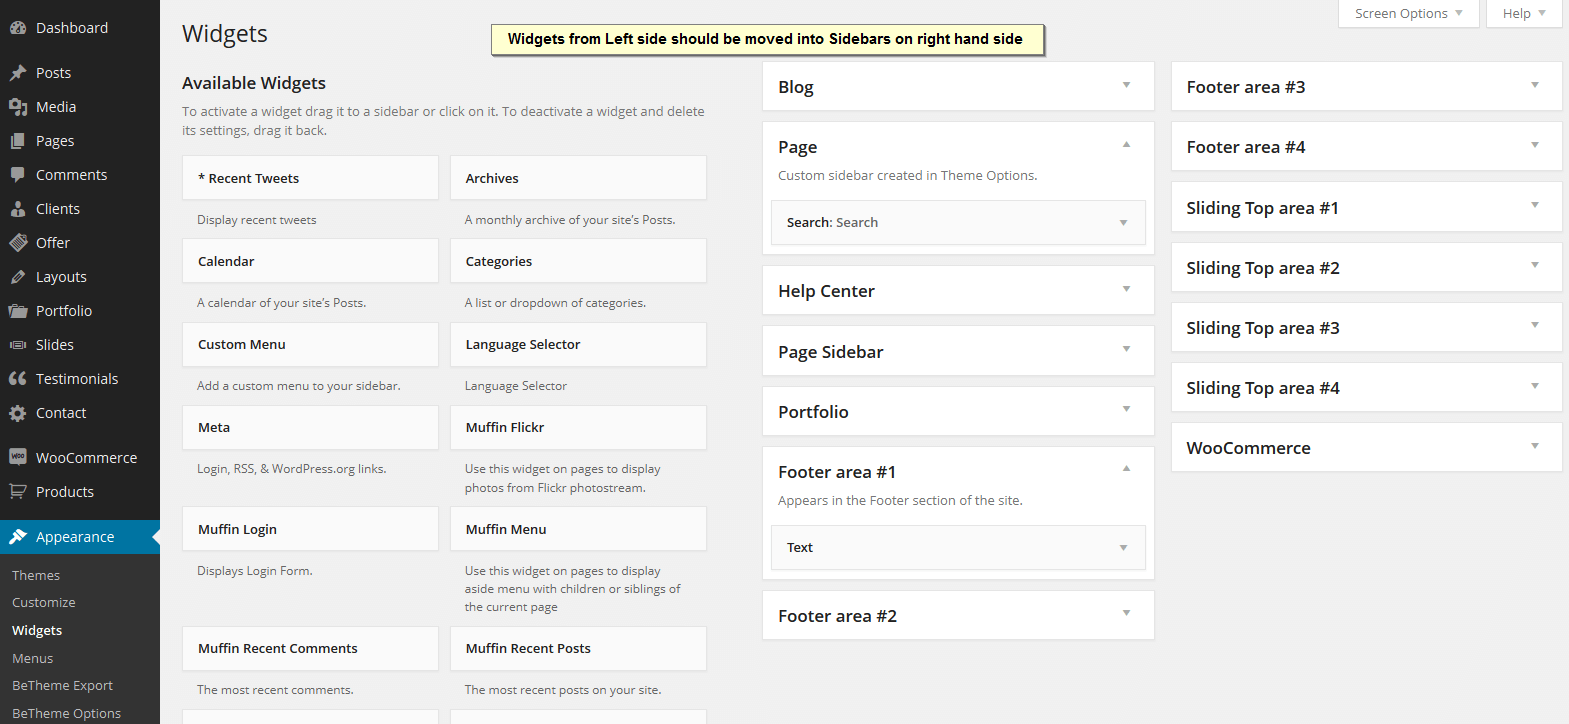
Task: Click the Contact gear icon
Action: (18, 413)
